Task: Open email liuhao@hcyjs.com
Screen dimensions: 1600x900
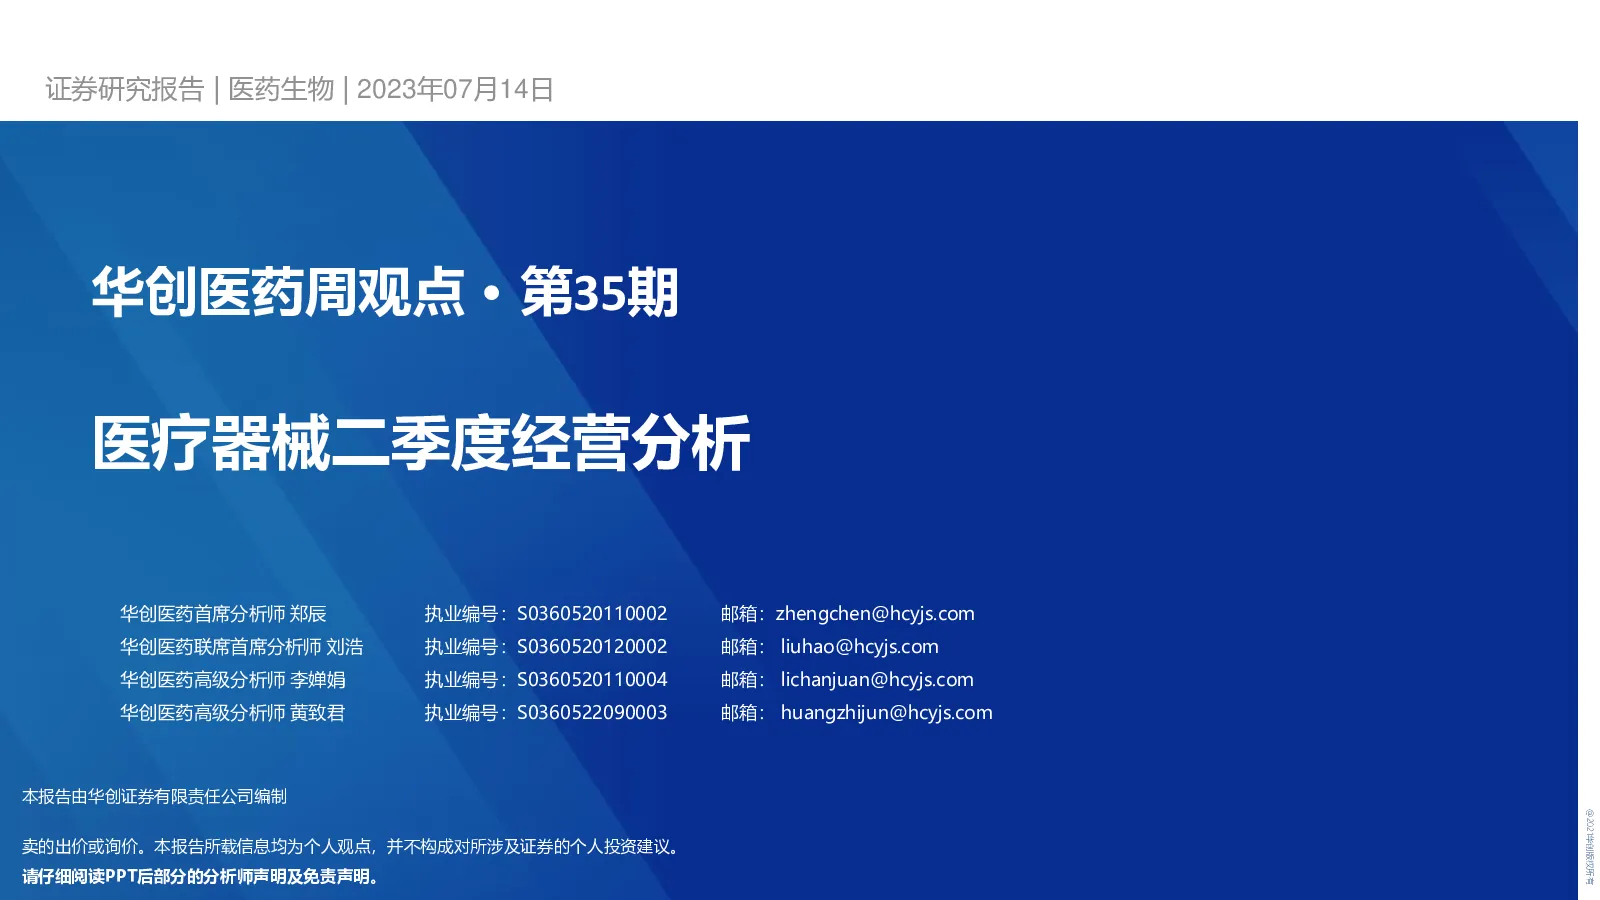Action: click(860, 647)
